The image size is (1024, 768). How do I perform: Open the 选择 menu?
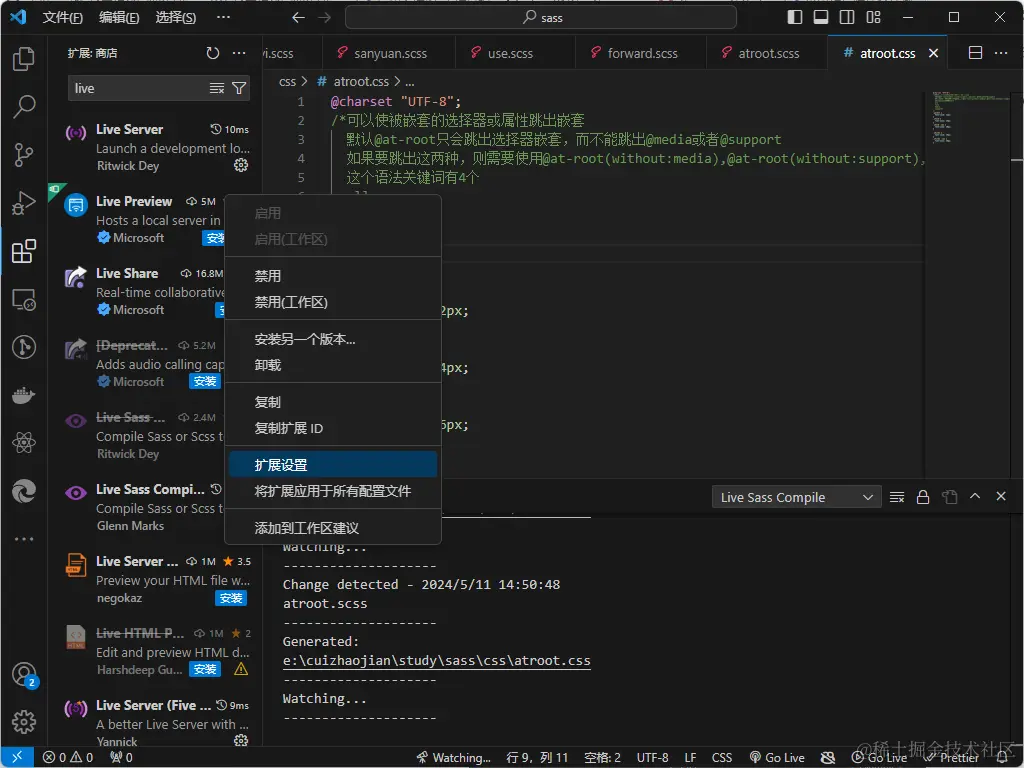tap(176, 18)
